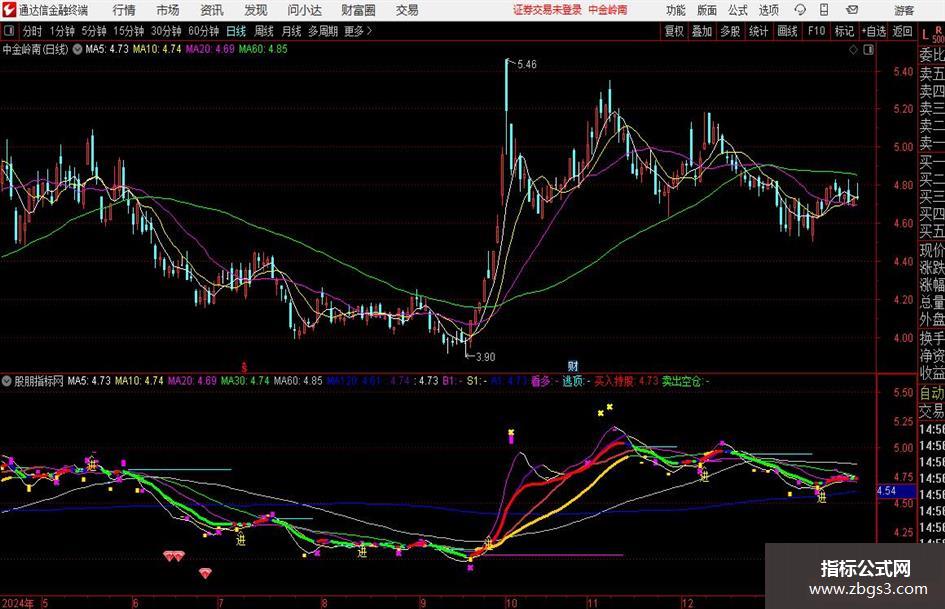Open the 选项 menu
The width and height of the screenshot is (945, 609).
(x=768, y=10)
